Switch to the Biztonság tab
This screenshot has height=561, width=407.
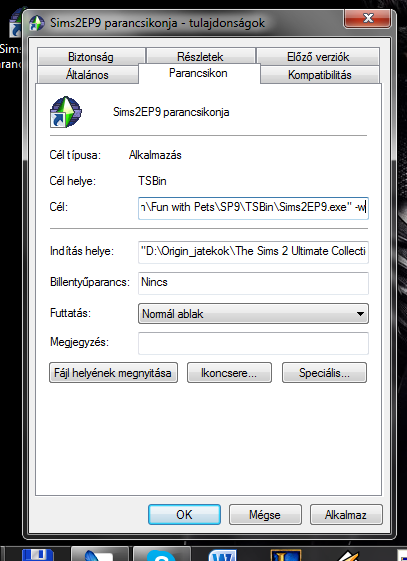(x=91, y=57)
